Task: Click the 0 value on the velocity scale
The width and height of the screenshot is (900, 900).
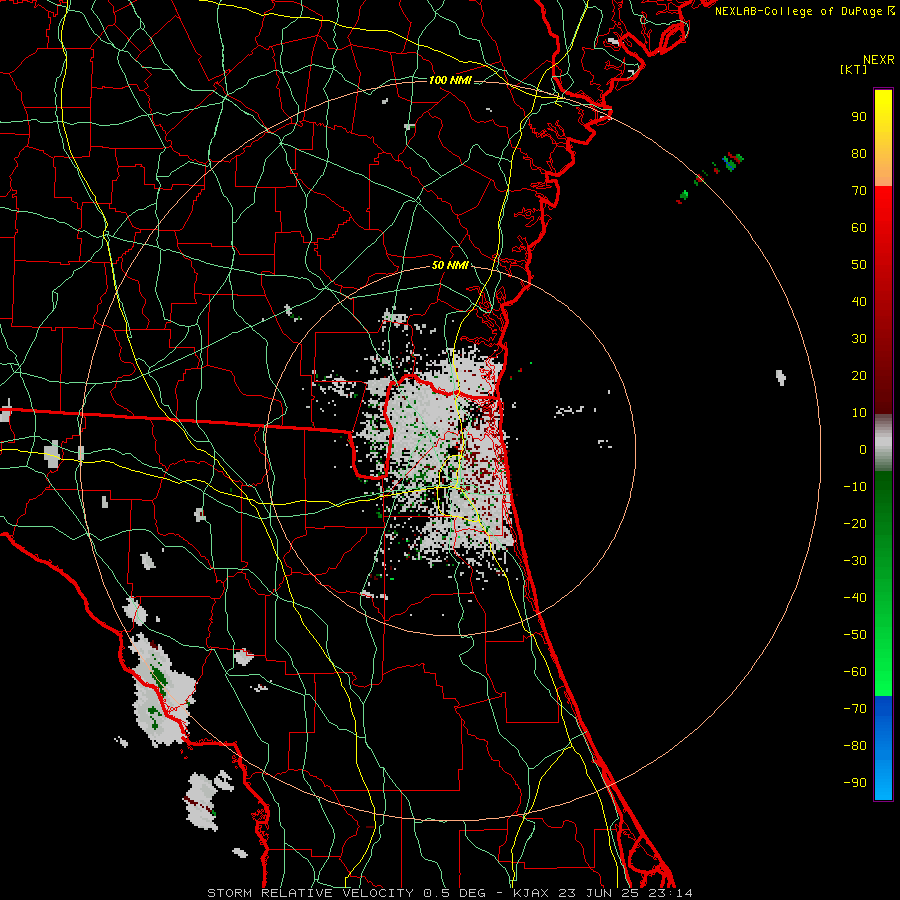Action: point(863,450)
